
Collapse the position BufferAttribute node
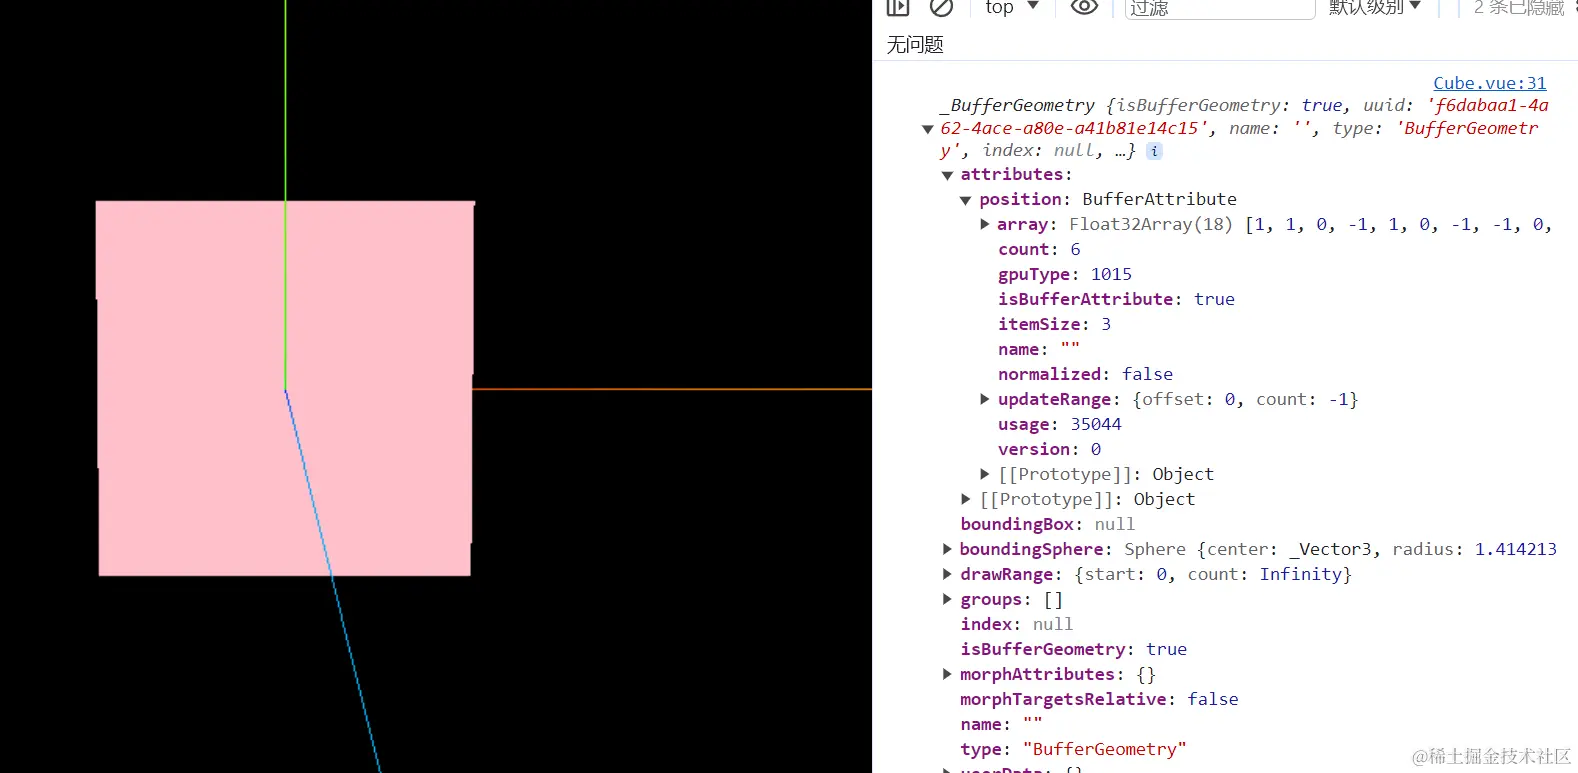[x=966, y=200]
